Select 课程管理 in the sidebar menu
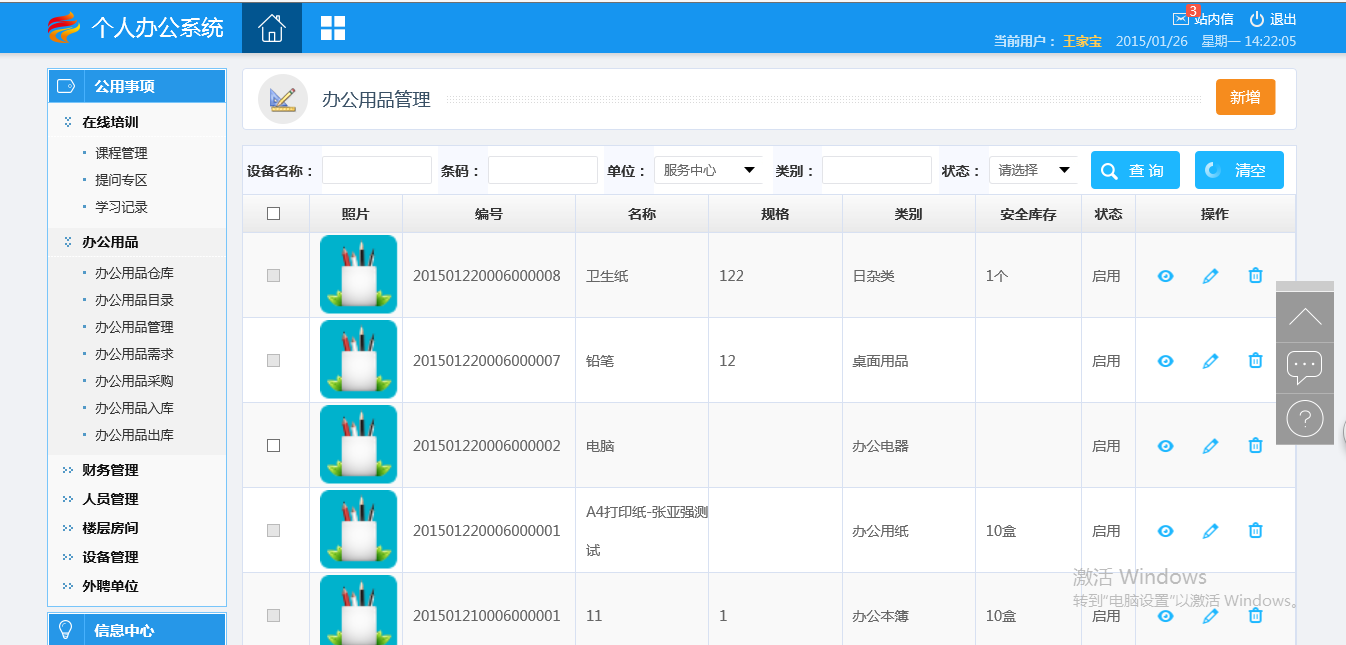Viewport: 1346px width, 645px height. point(121,153)
